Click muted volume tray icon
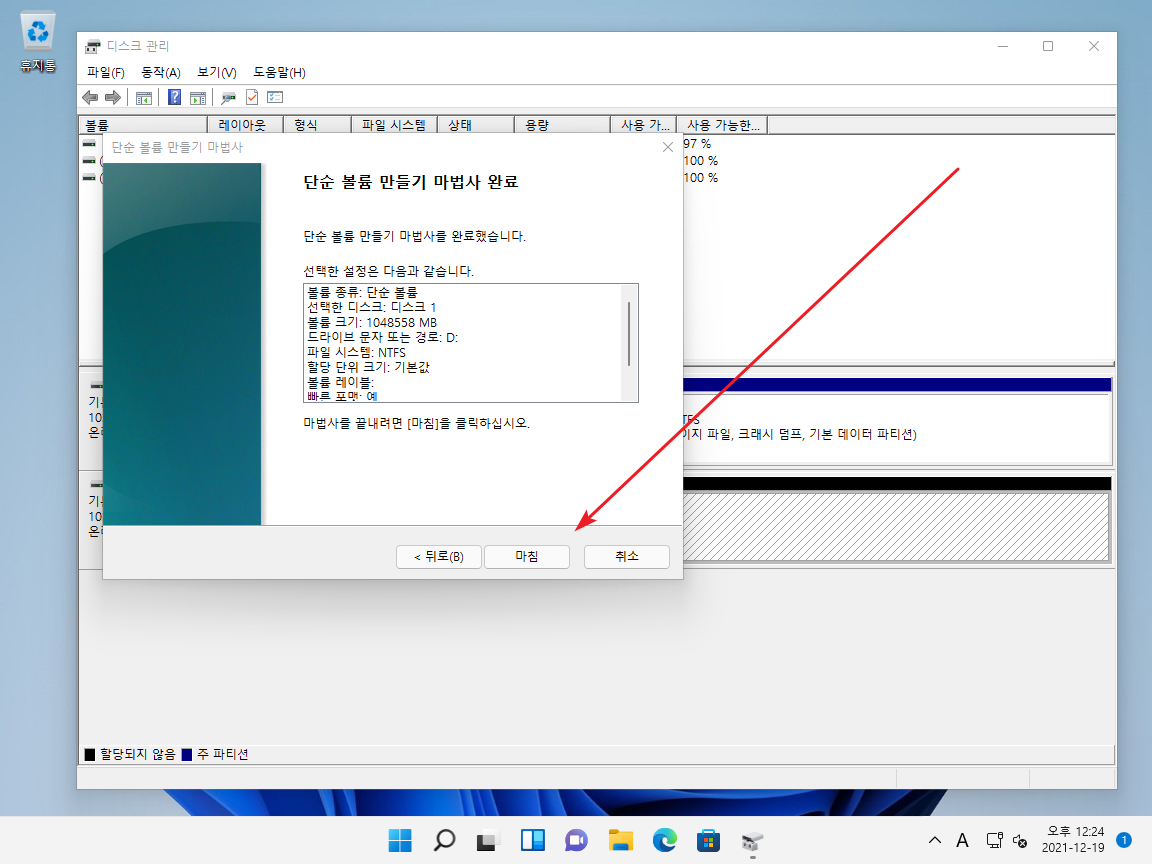 click(x=1020, y=840)
